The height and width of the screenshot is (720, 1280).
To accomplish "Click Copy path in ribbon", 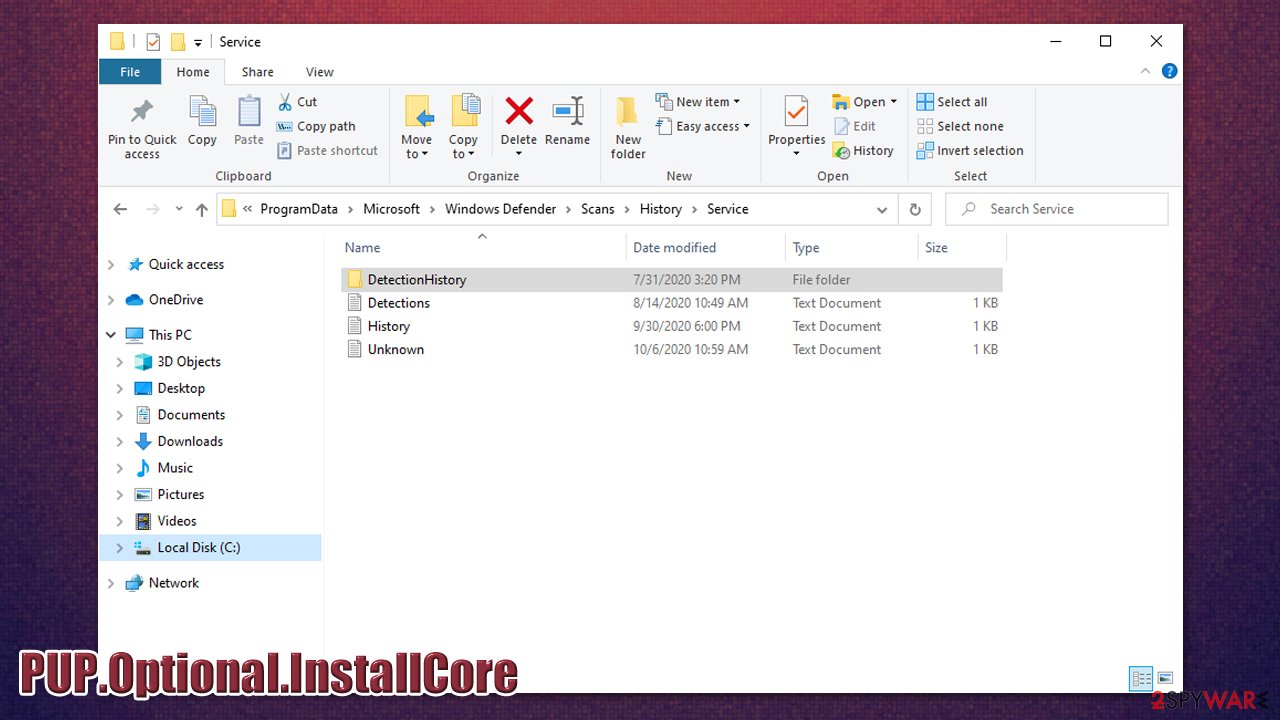I will [x=316, y=127].
